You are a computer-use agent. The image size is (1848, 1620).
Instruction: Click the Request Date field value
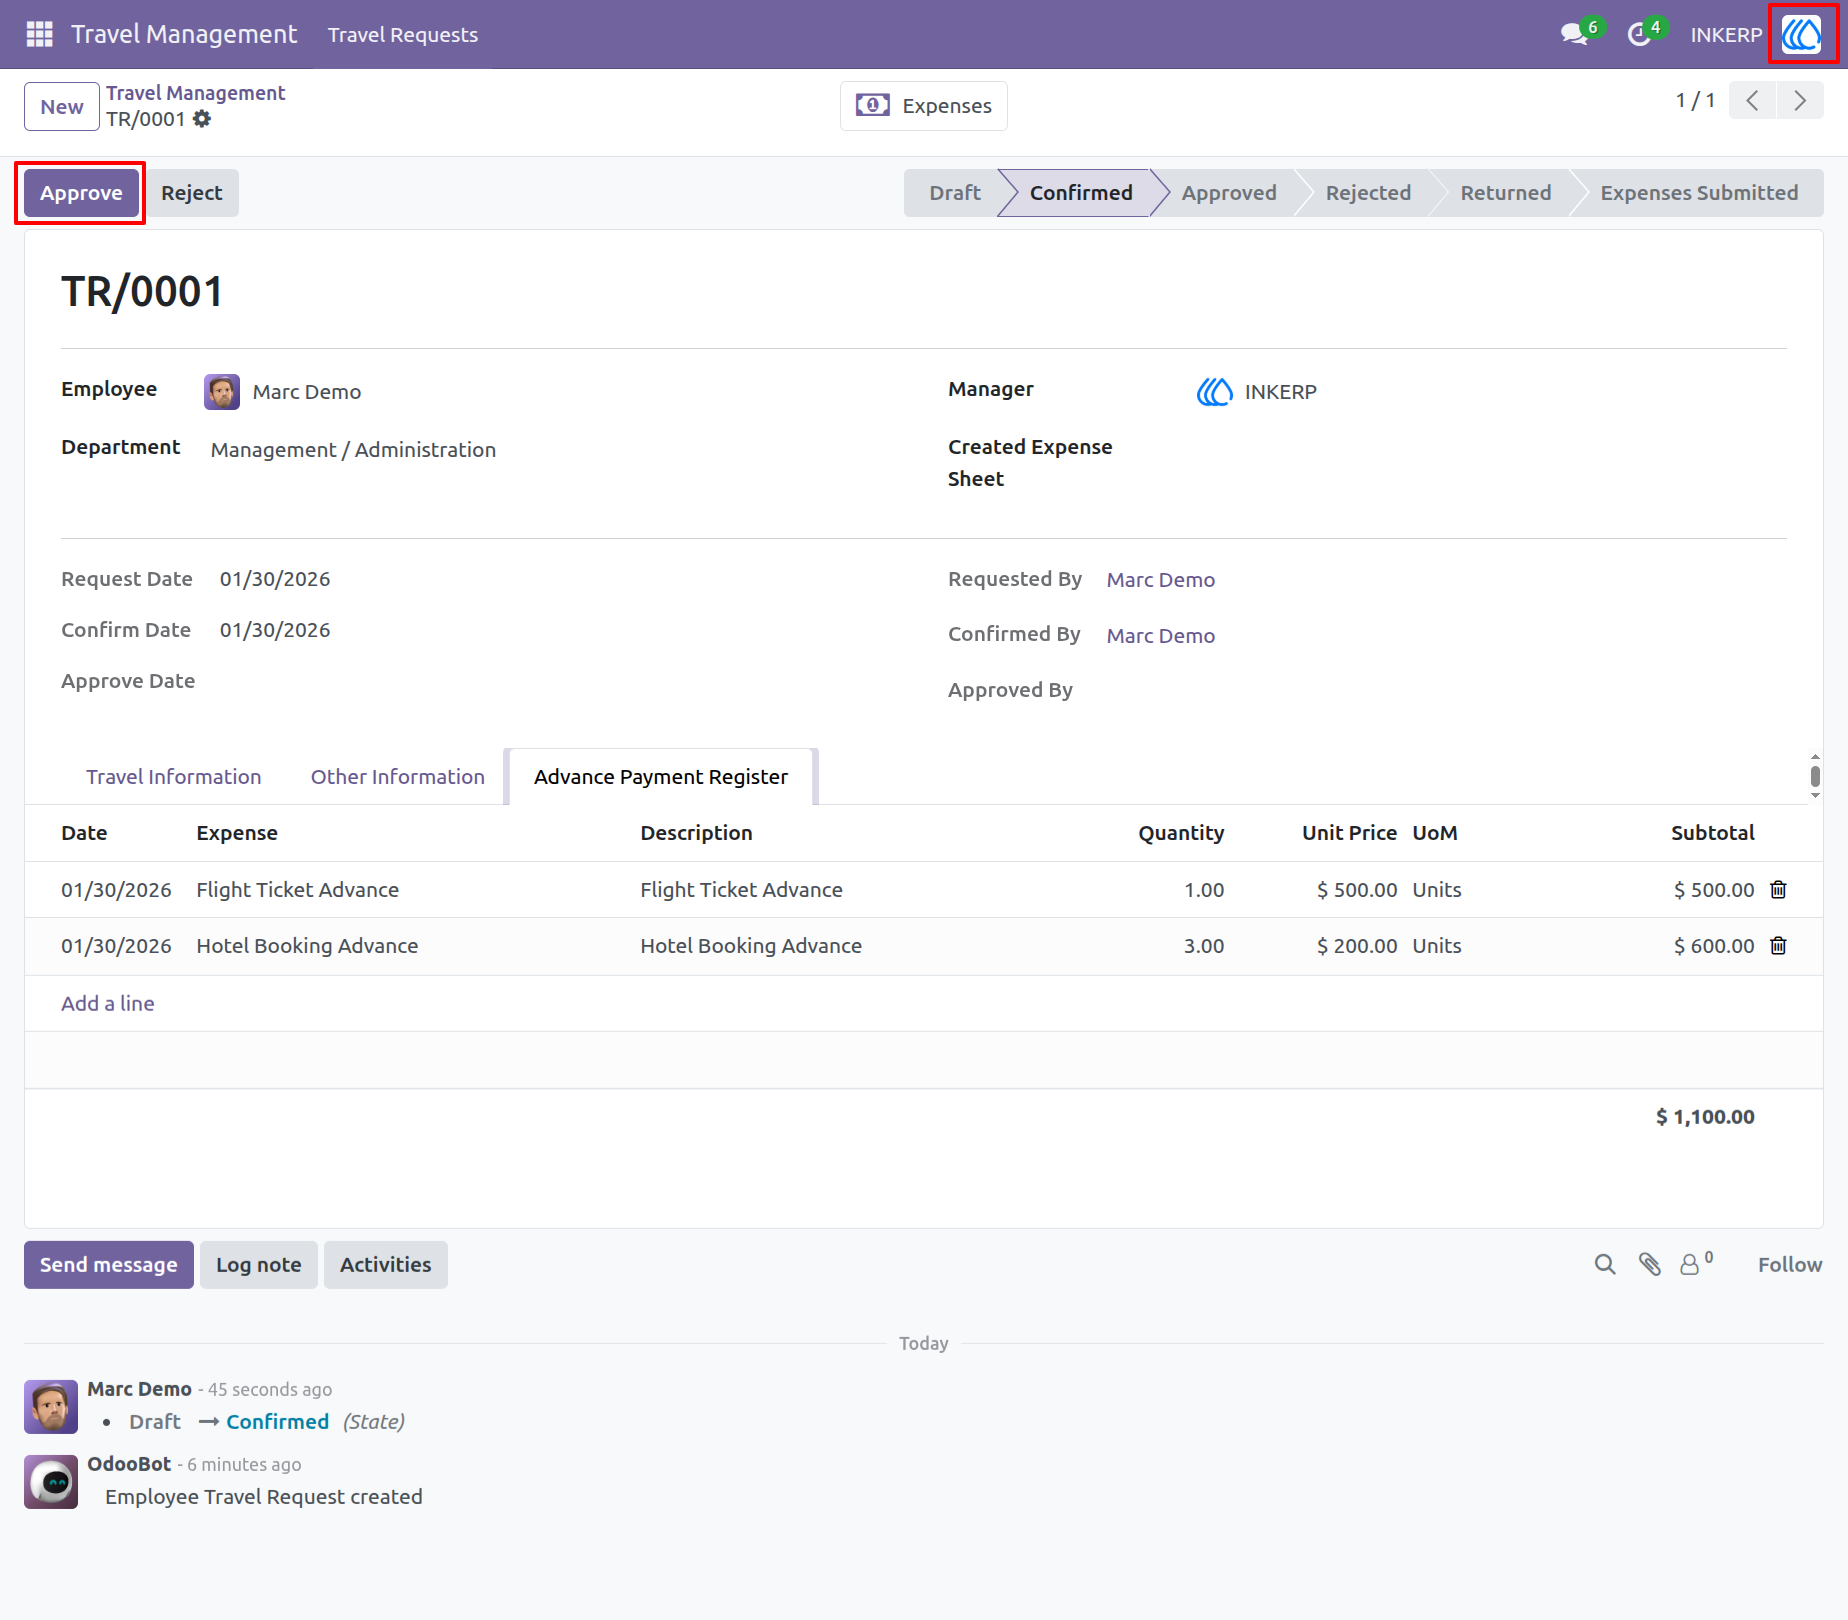[x=275, y=579]
